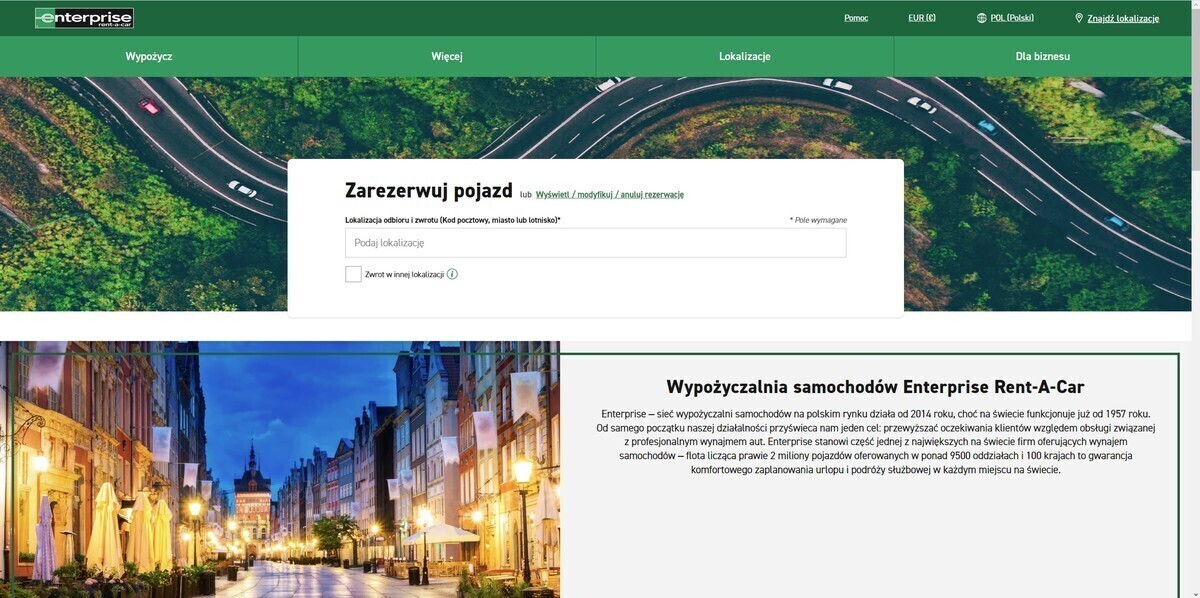1200x598 pixels.
Task: Click the scrollbar up arrow
Action: [x=1196, y=5]
